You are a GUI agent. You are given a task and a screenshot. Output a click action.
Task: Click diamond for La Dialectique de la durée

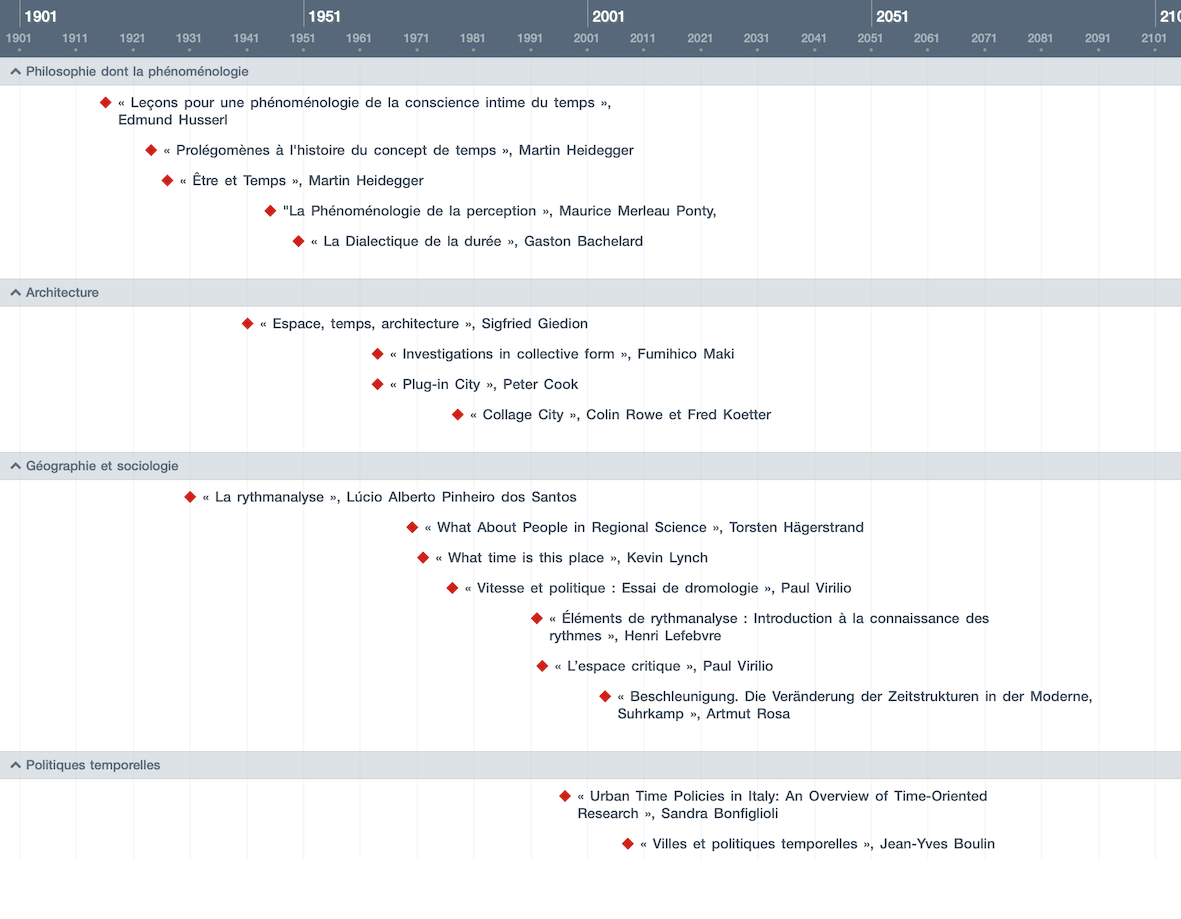pos(298,241)
